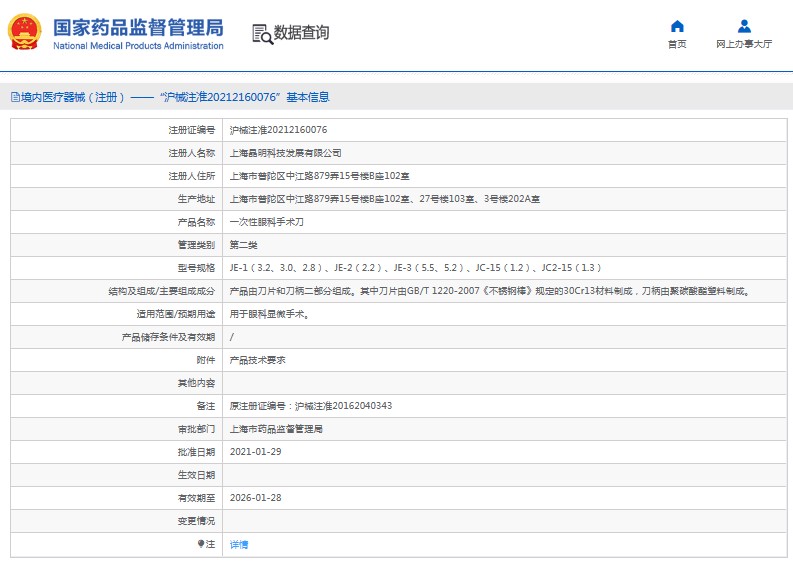
Task: Click the 适用范围/预期用途 label
Action: 176,314
